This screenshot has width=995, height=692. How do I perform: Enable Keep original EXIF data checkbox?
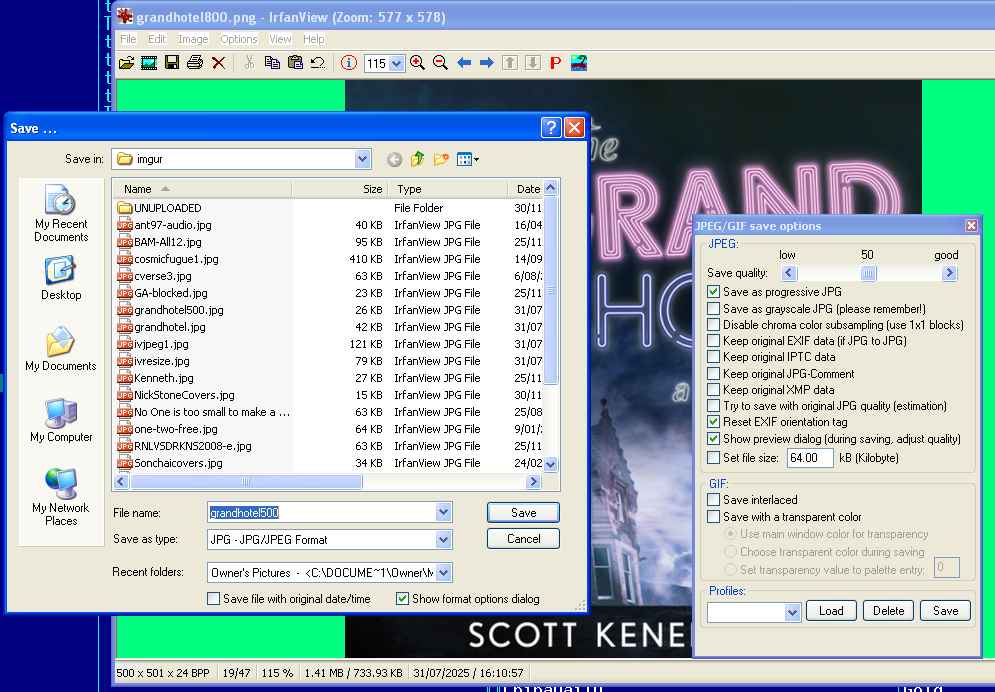[x=713, y=341]
